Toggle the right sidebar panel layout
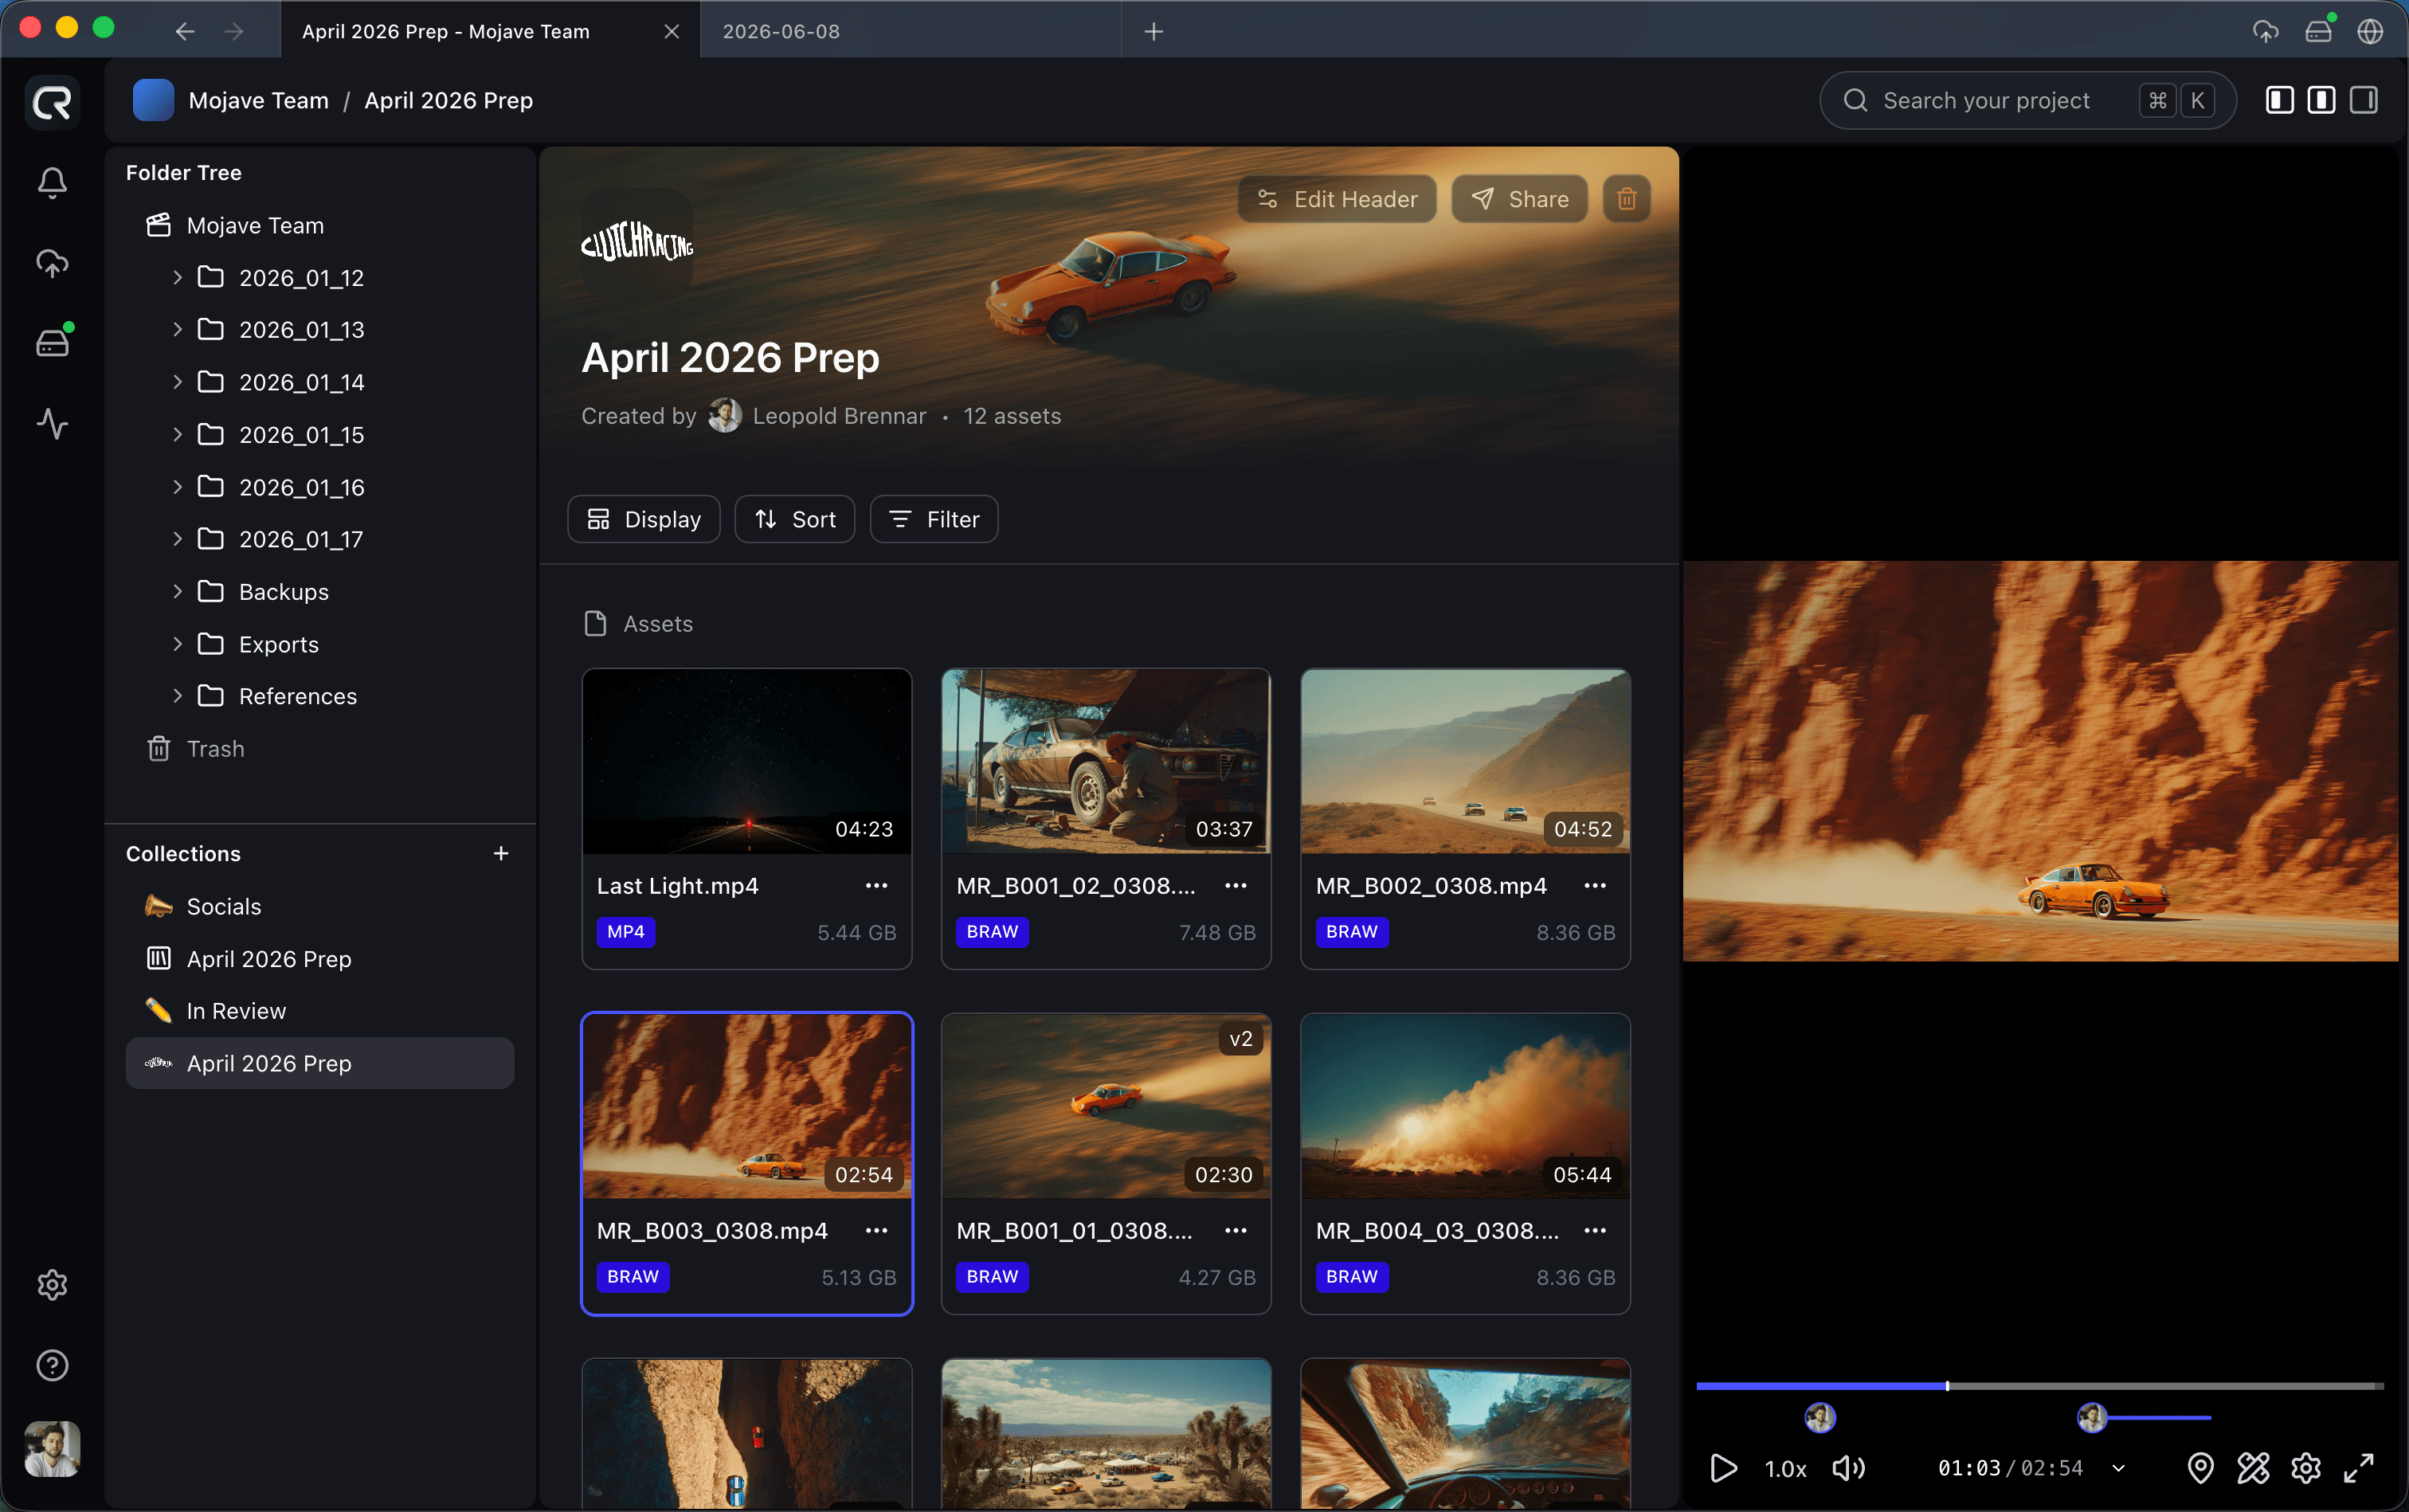 (x=2363, y=100)
